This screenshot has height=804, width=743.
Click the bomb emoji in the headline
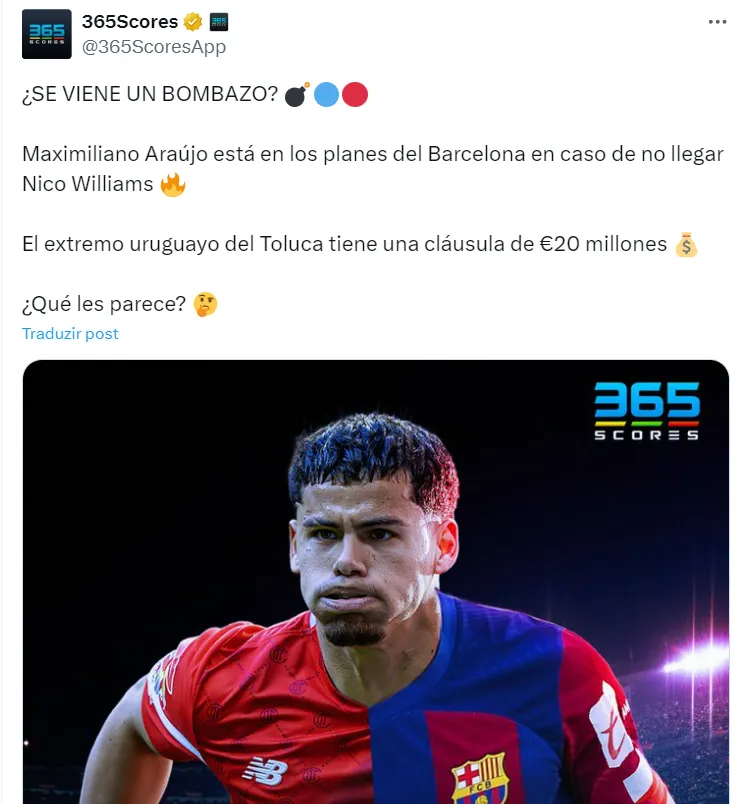pos(297,94)
